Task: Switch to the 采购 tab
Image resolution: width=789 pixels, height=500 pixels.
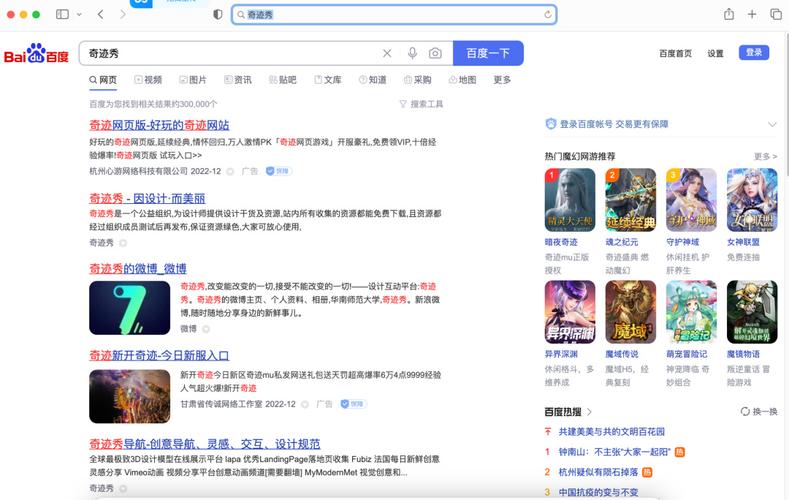Action: coord(418,80)
